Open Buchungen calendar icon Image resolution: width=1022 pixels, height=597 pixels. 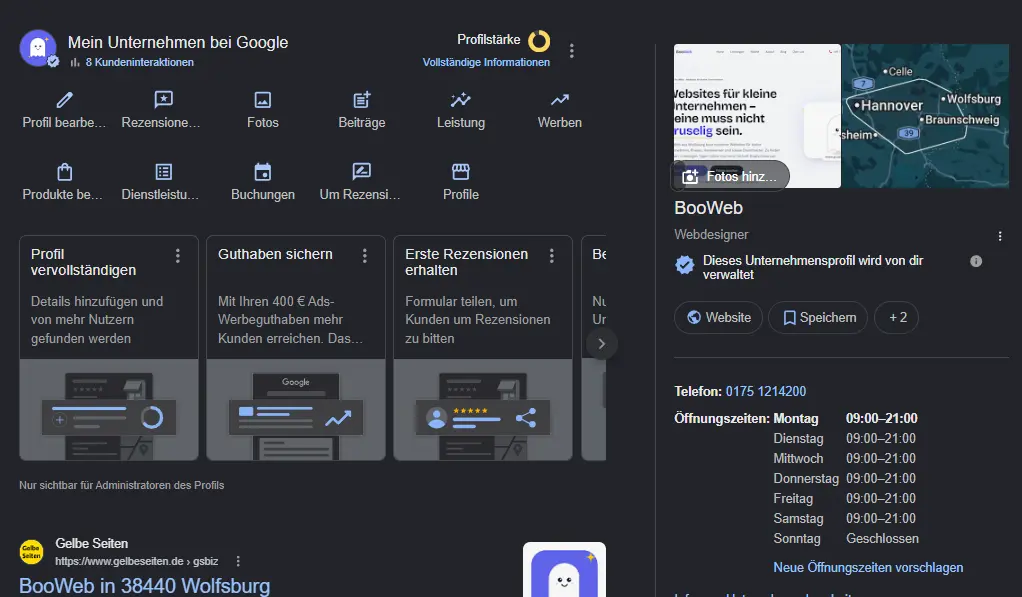263,172
